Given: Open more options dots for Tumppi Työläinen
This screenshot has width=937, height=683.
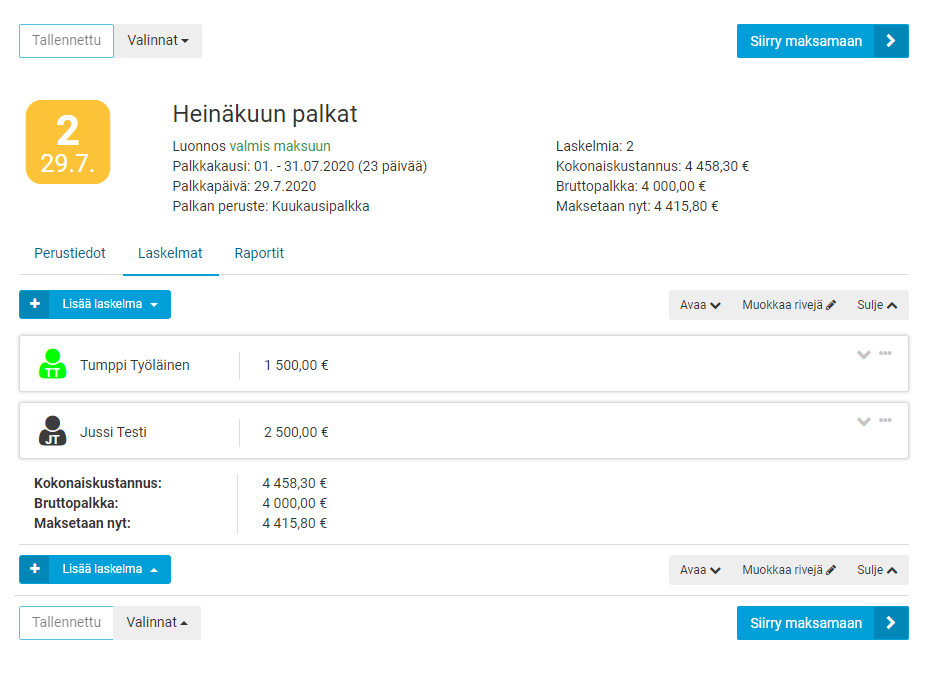Looking at the screenshot, I should click(885, 353).
